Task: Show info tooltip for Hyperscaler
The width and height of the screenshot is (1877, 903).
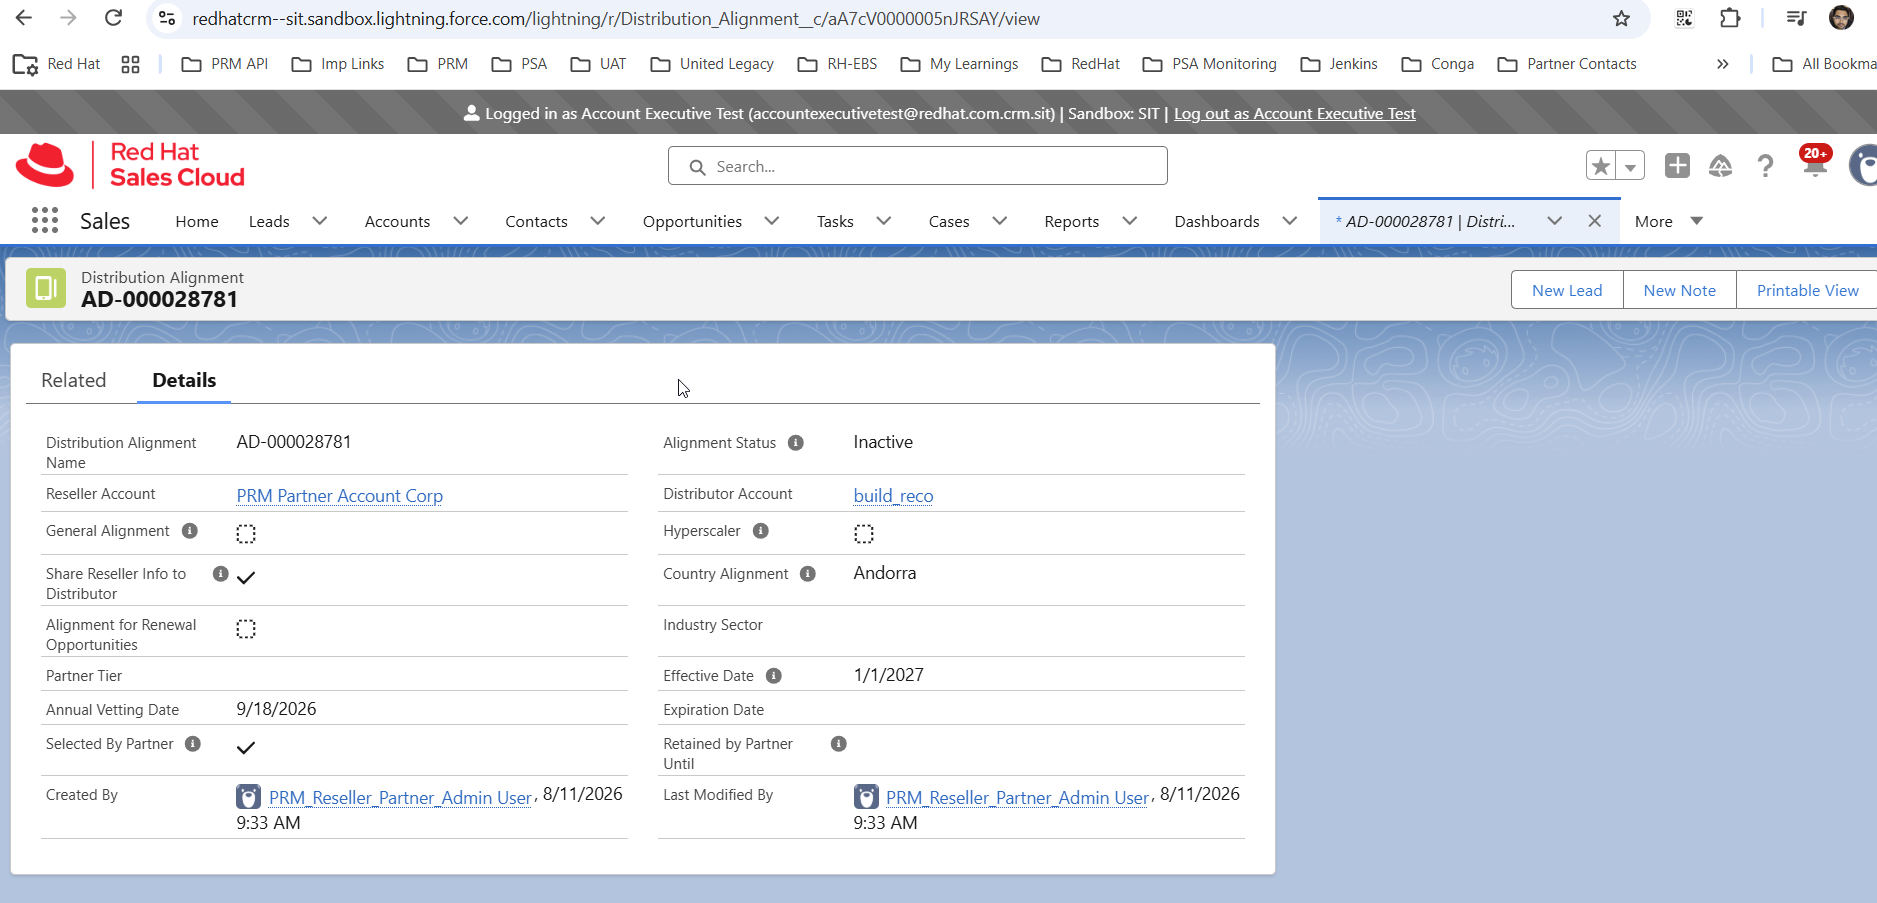Action: (x=761, y=531)
